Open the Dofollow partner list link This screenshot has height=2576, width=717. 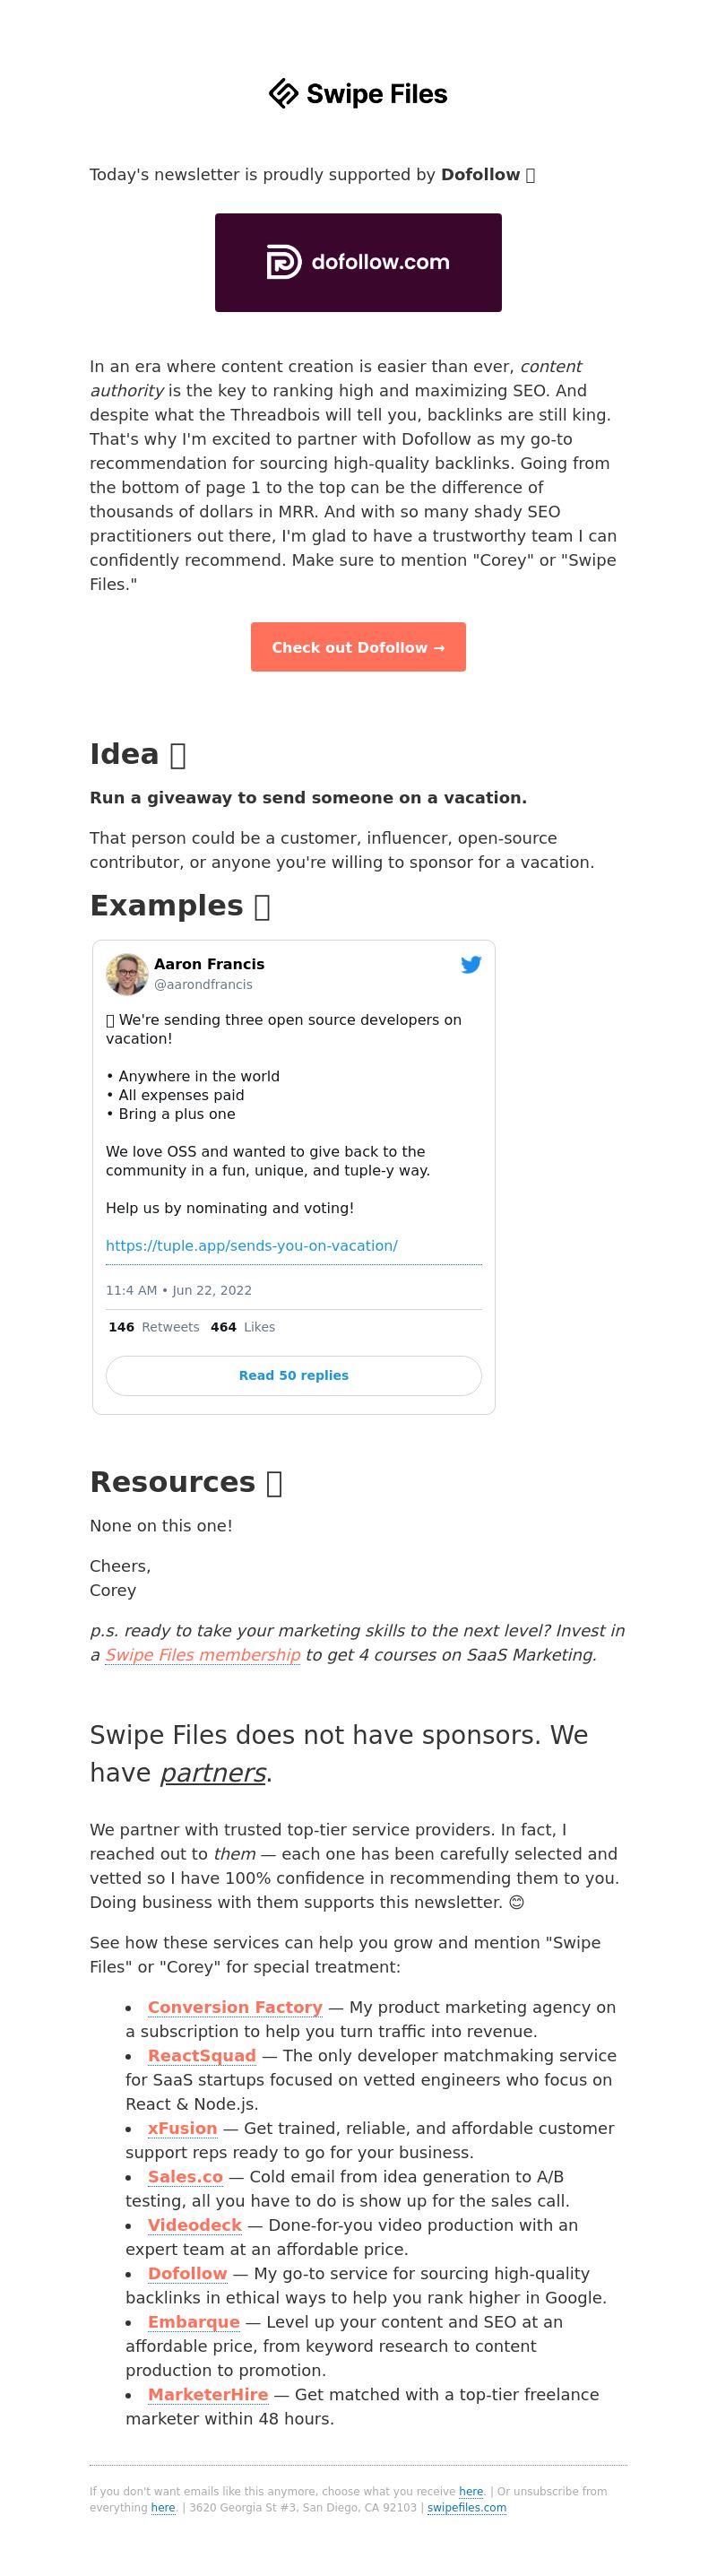188,2273
